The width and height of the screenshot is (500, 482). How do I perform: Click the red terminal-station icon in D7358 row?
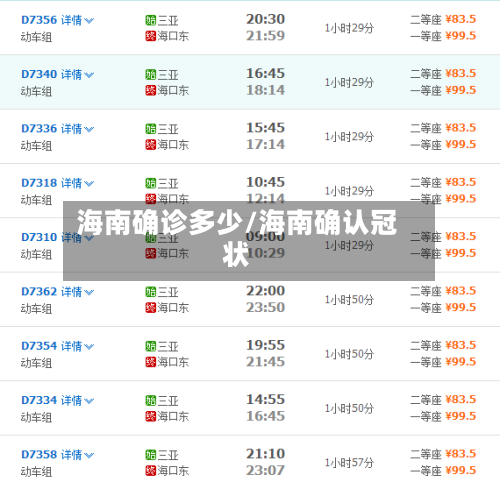pos(151,470)
